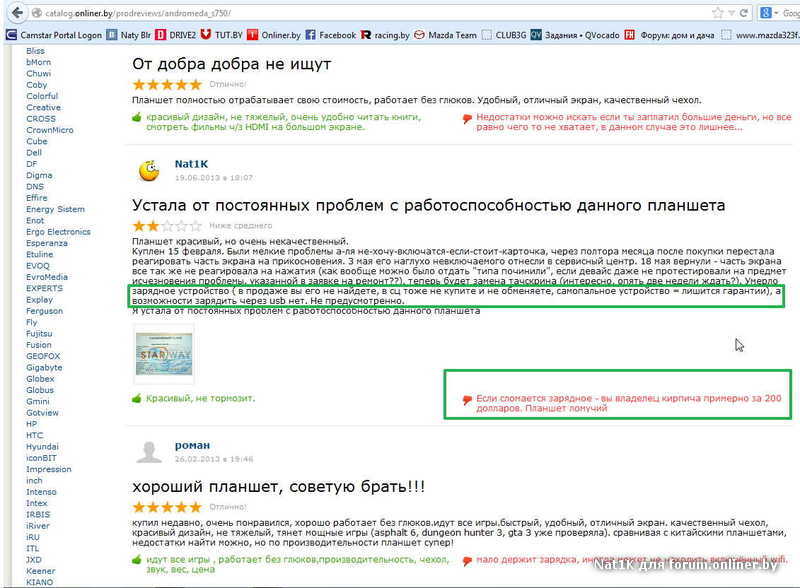Choose the CROSS brand link

[41, 119]
